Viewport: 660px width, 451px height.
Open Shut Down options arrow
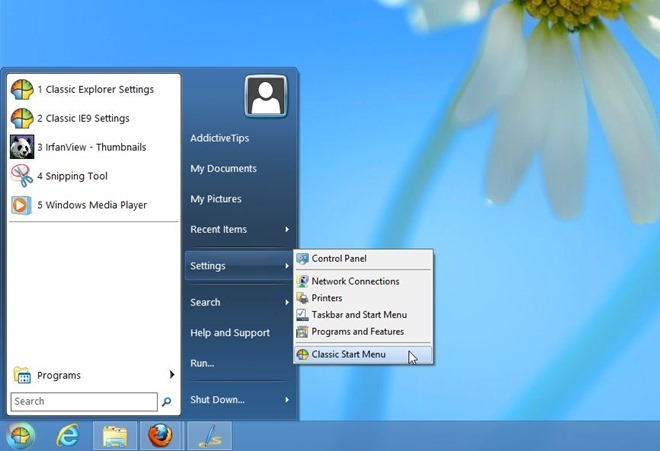[287, 400]
